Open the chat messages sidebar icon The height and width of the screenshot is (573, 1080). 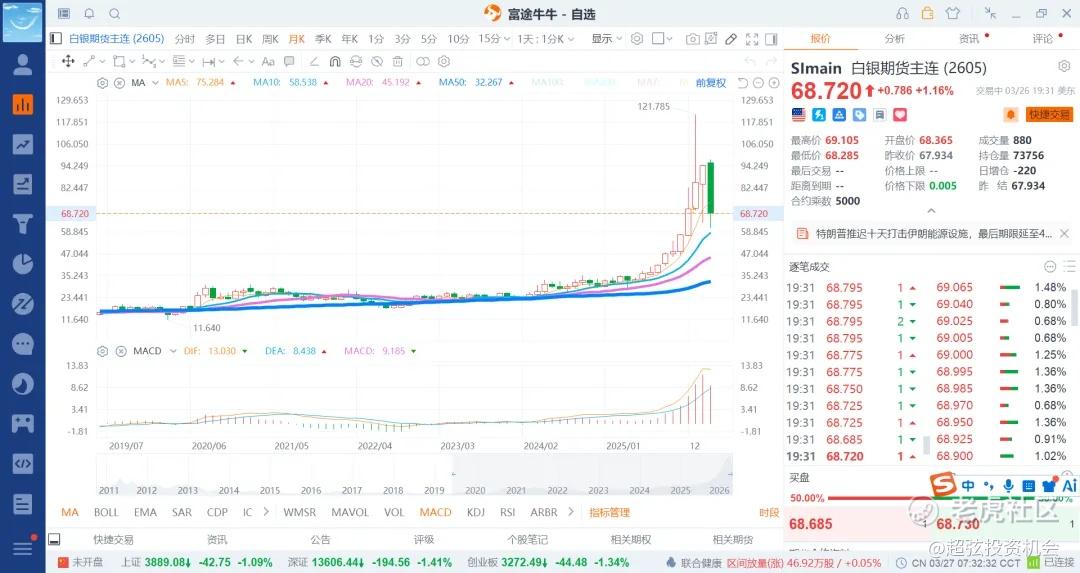tap(23, 344)
